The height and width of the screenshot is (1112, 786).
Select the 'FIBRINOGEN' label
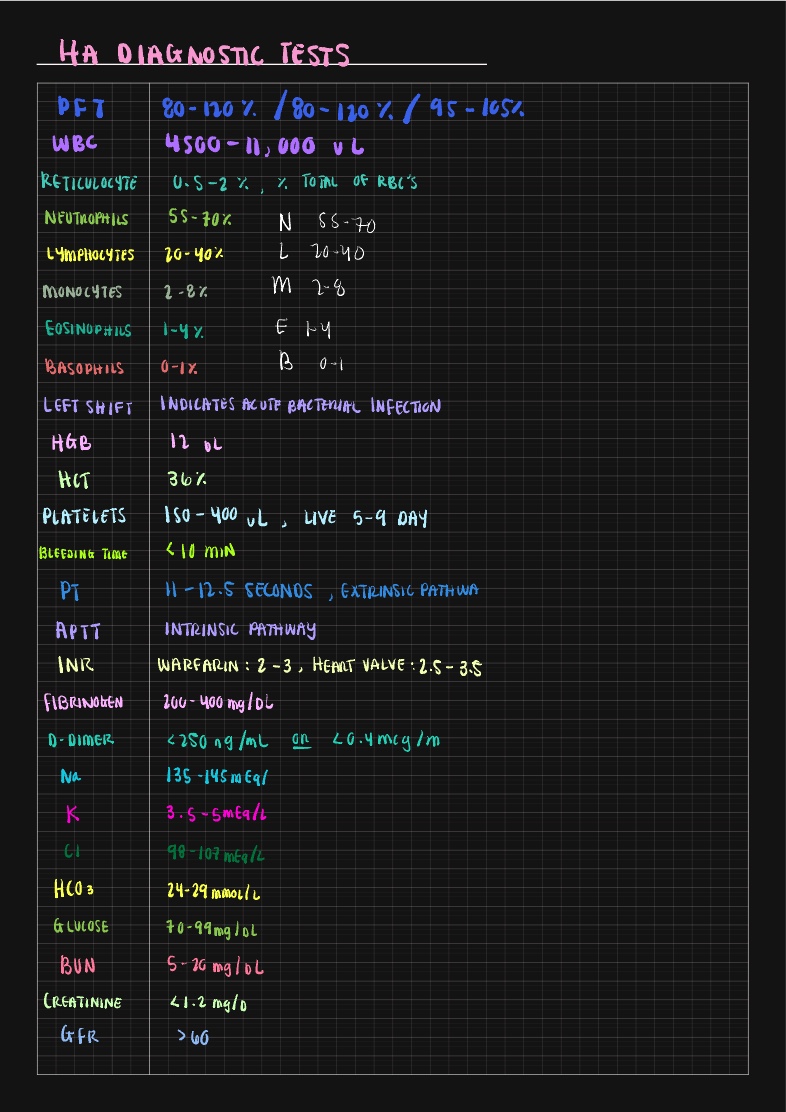83,702
